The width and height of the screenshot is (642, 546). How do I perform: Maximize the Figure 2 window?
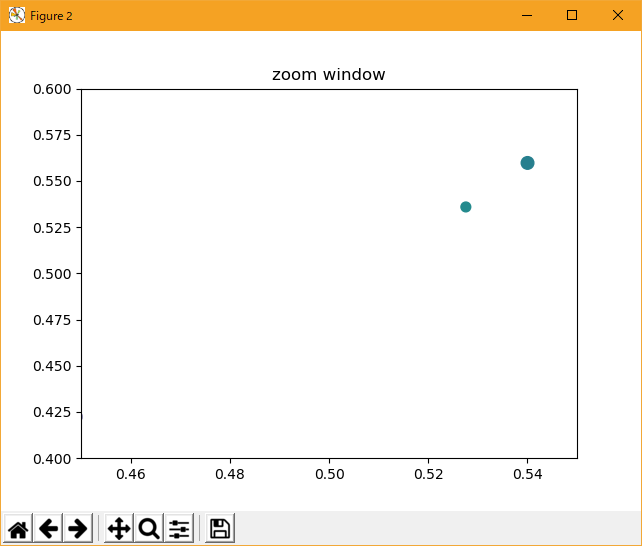tap(572, 15)
